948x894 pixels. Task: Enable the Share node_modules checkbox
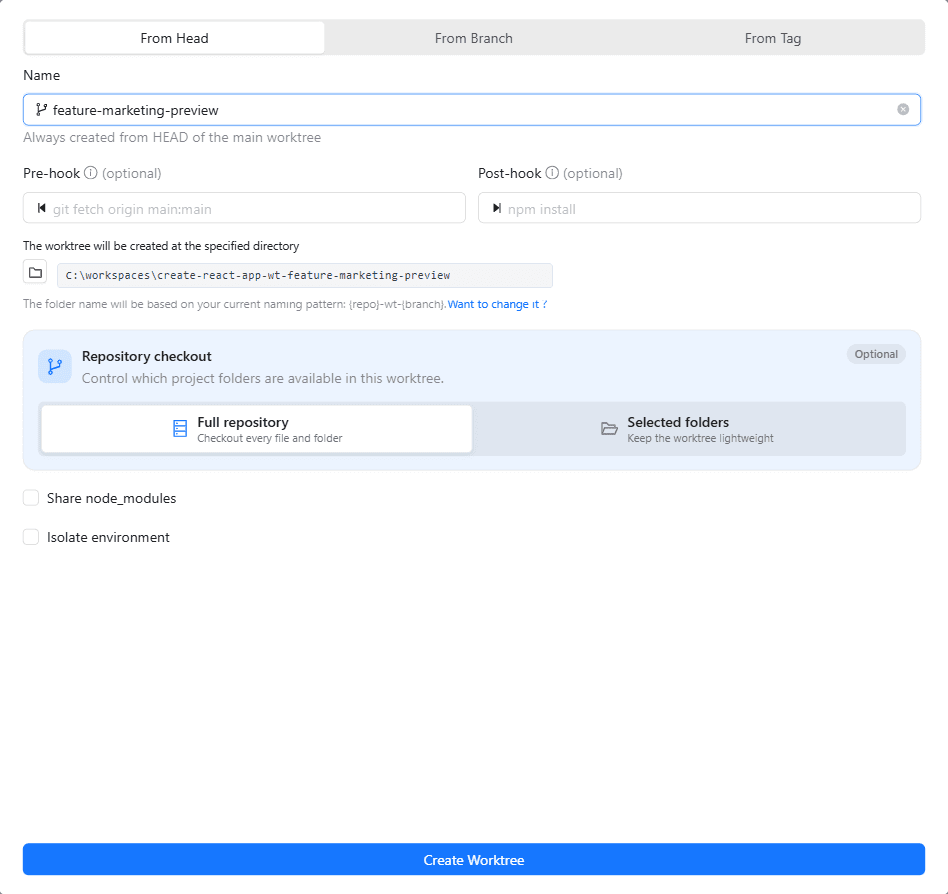coord(31,498)
